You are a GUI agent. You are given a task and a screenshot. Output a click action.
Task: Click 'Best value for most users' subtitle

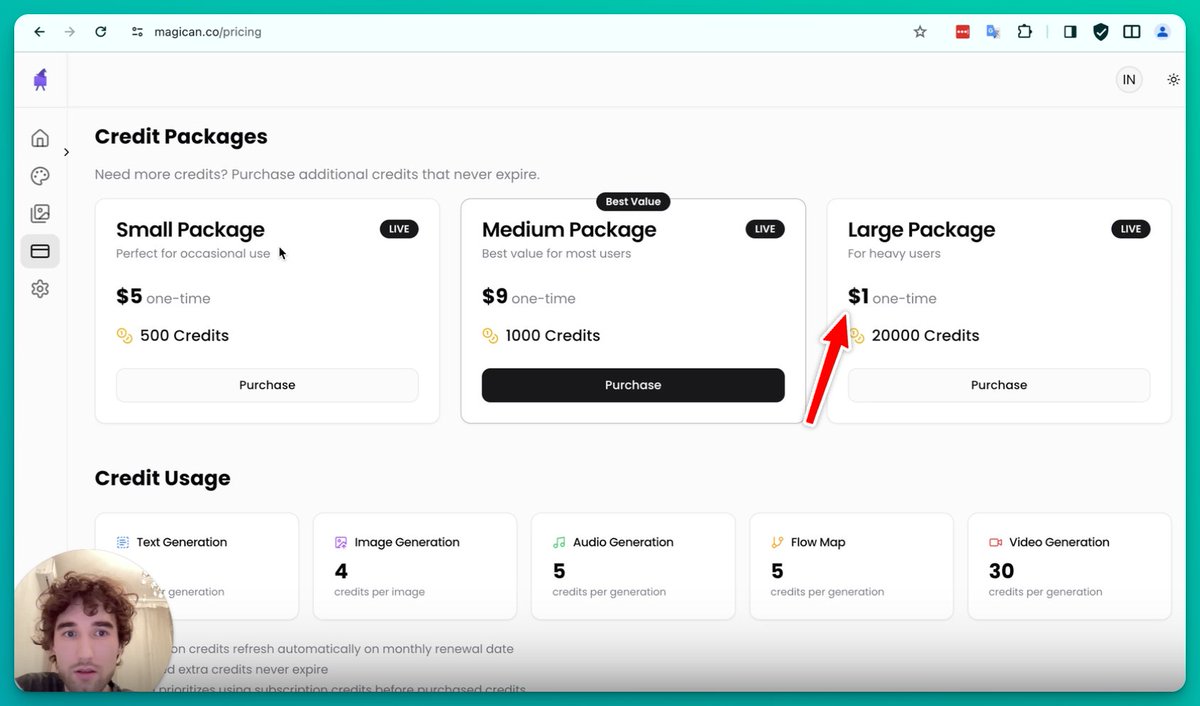(x=556, y=254)
